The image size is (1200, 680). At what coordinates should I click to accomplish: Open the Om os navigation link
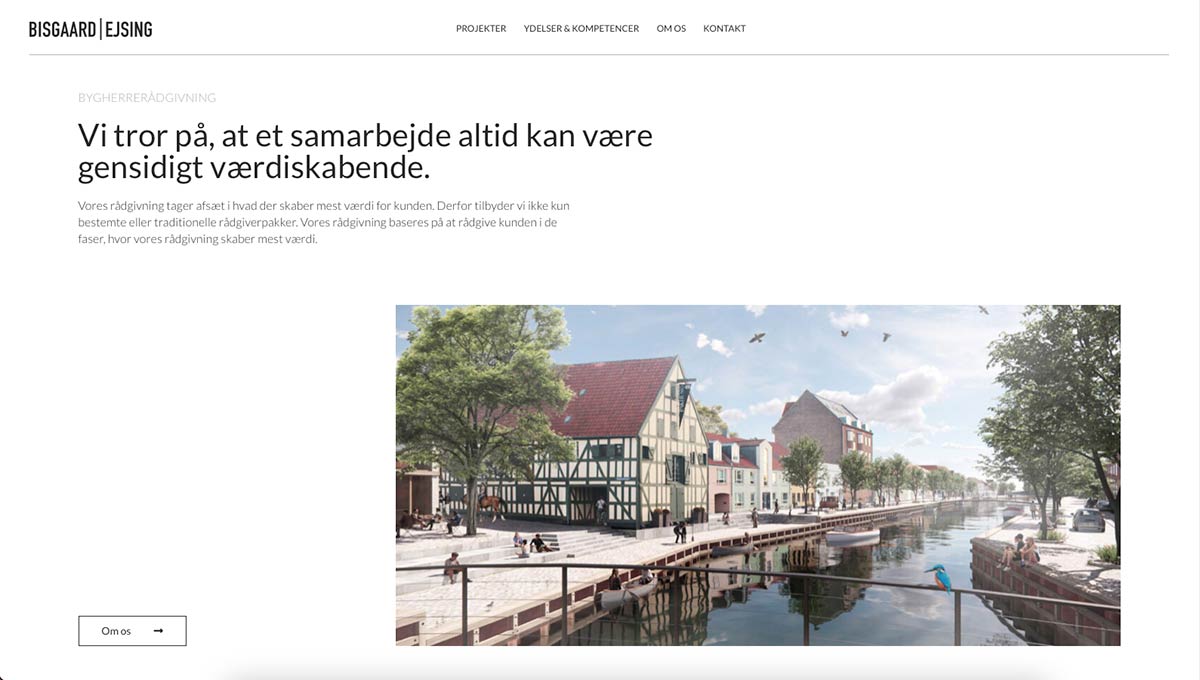tap(671, 29)
